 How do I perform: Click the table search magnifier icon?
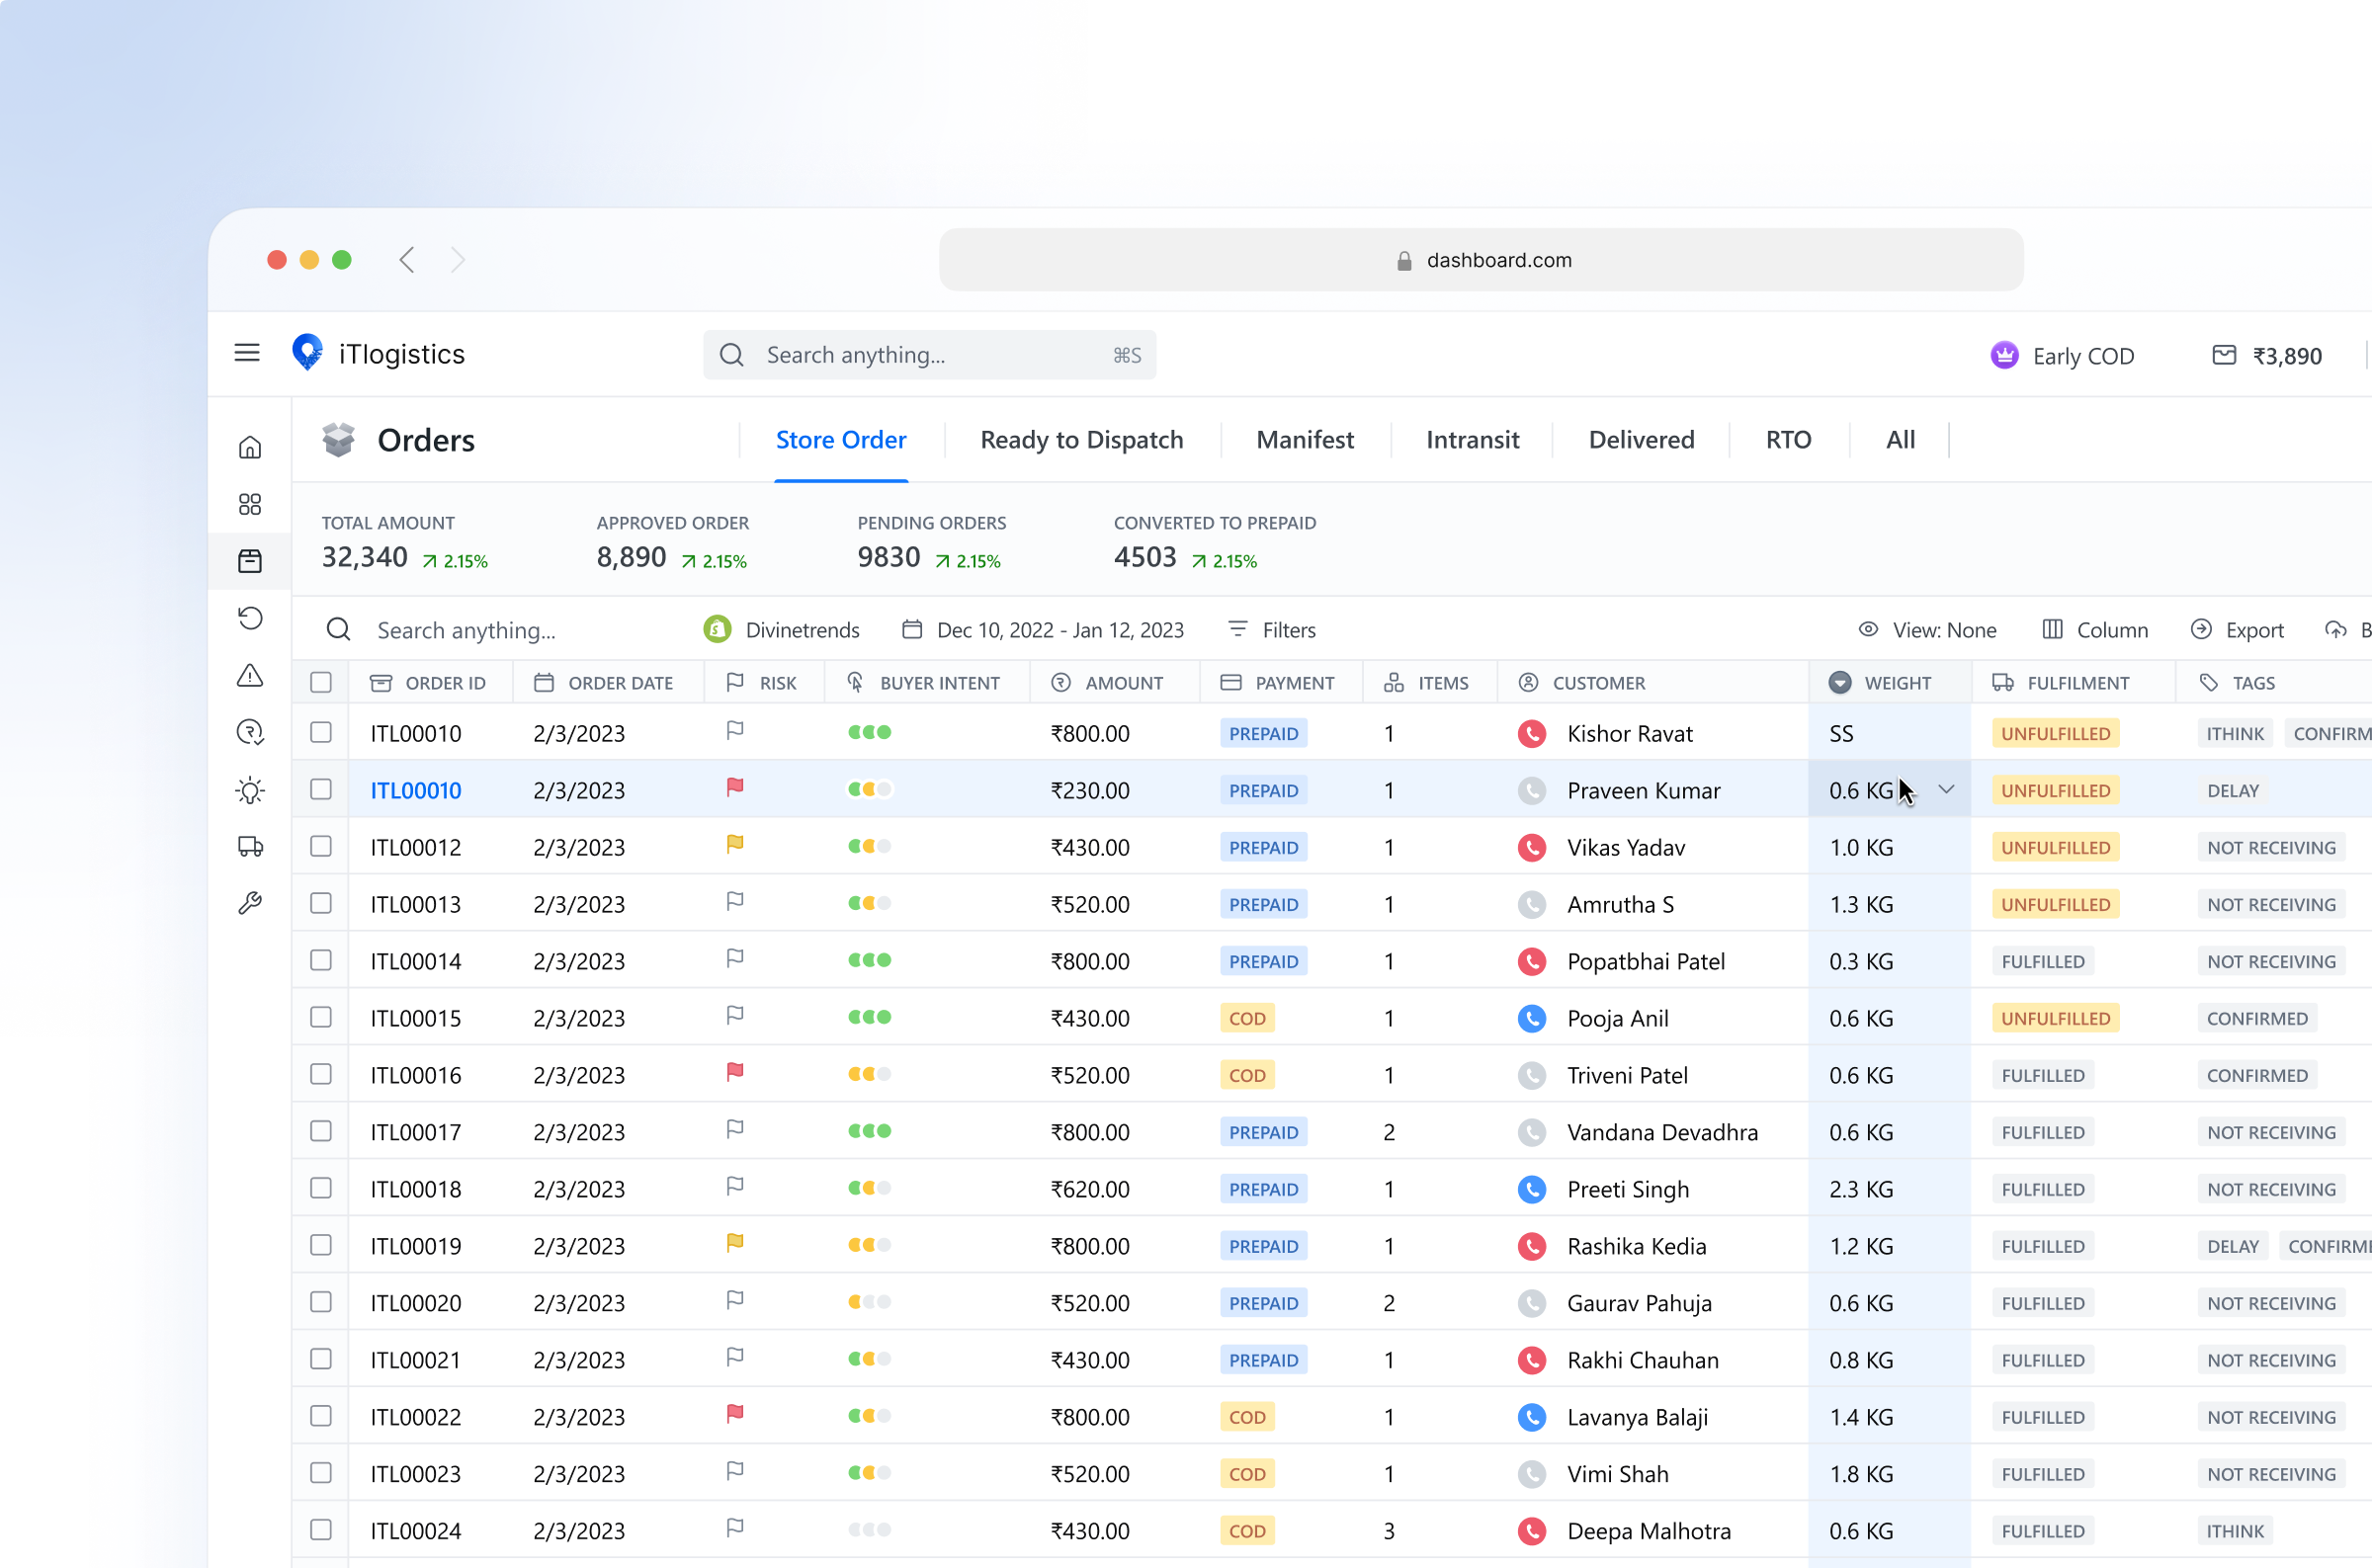338,630
